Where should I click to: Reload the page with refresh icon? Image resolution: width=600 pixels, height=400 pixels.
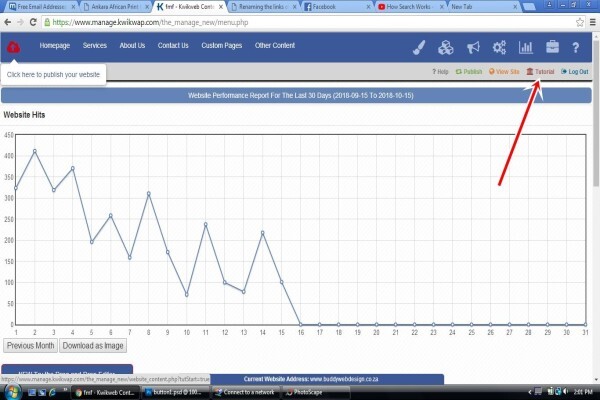click(x=33, y=23)
